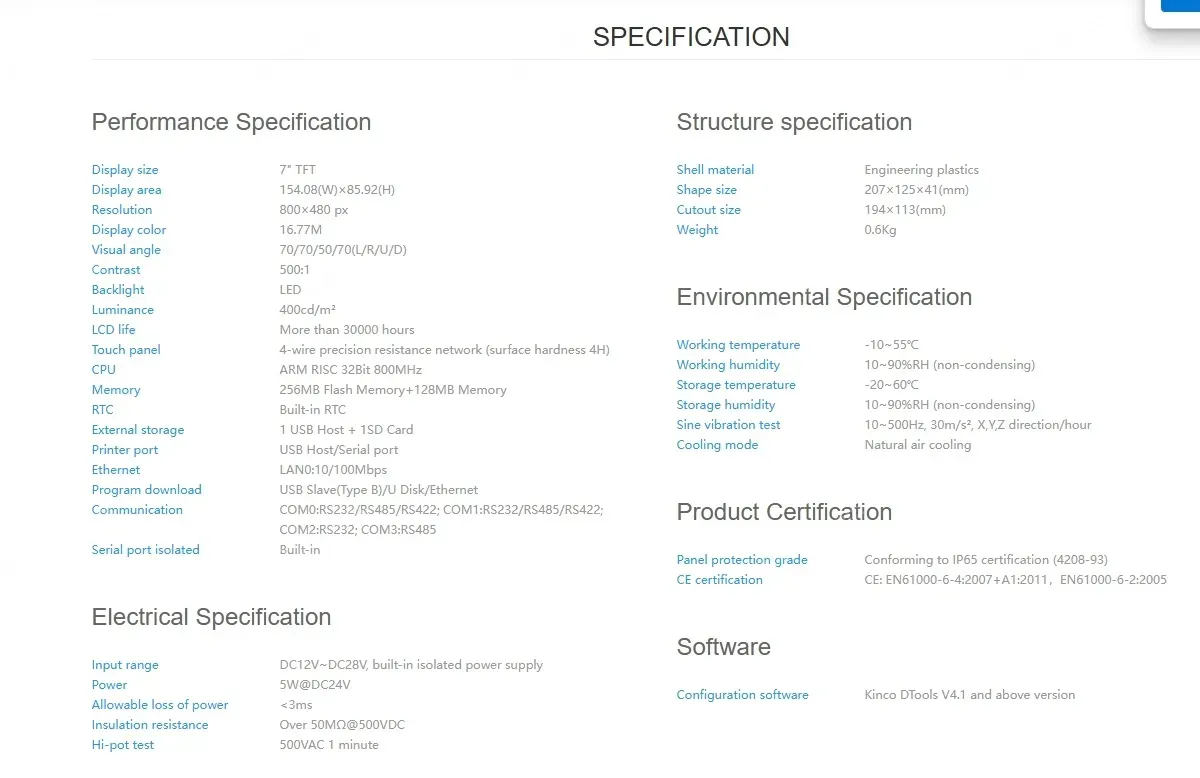The height and width of the screenshot is (778, 1200).
Task: Click the Cutout size label
Action: tap(709, 210)
